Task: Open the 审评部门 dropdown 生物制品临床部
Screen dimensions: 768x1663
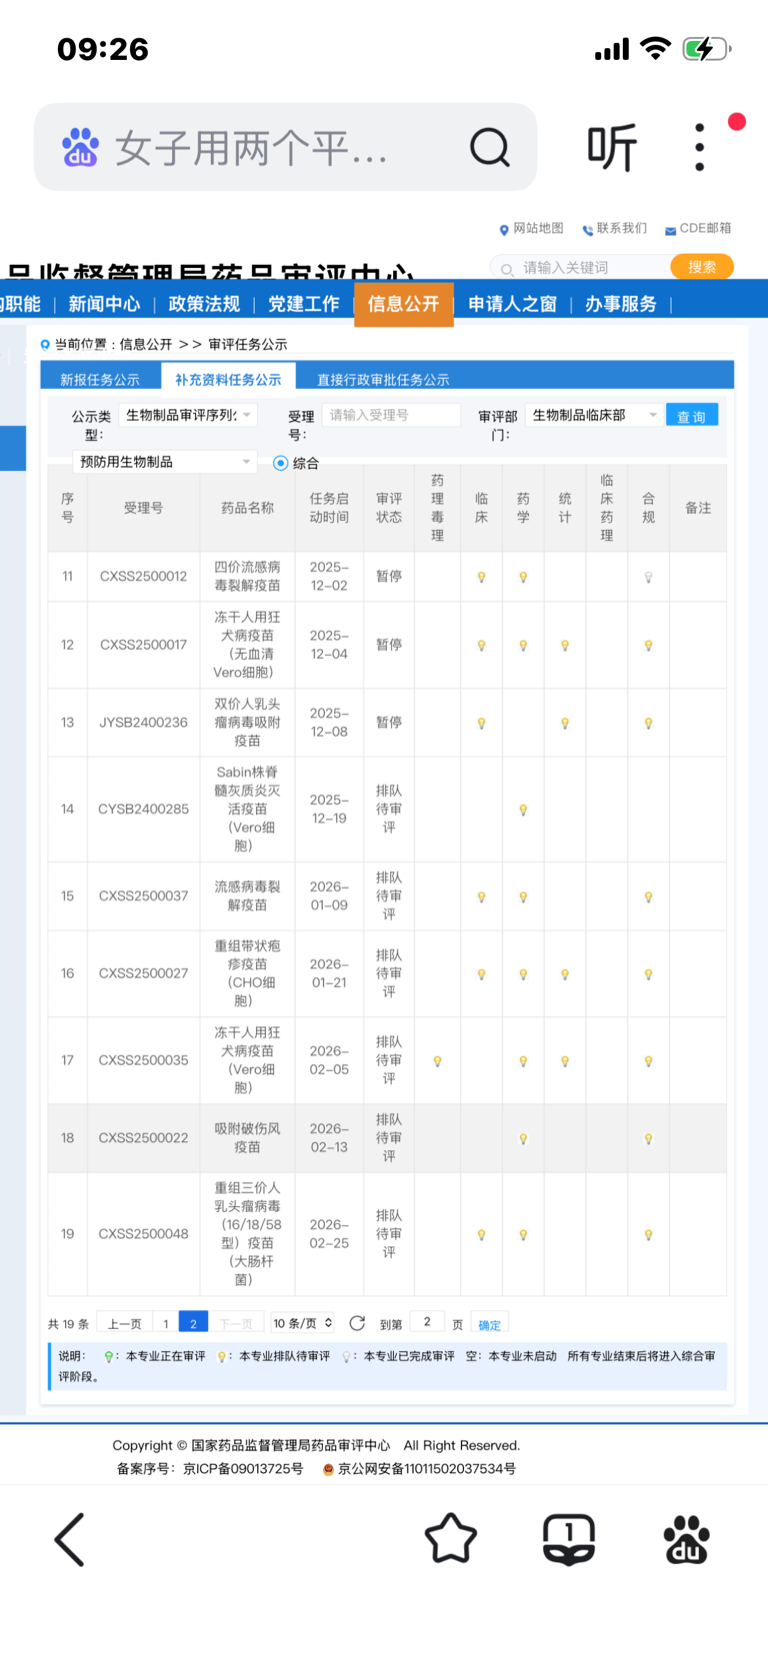Action: tap(593, 415)
